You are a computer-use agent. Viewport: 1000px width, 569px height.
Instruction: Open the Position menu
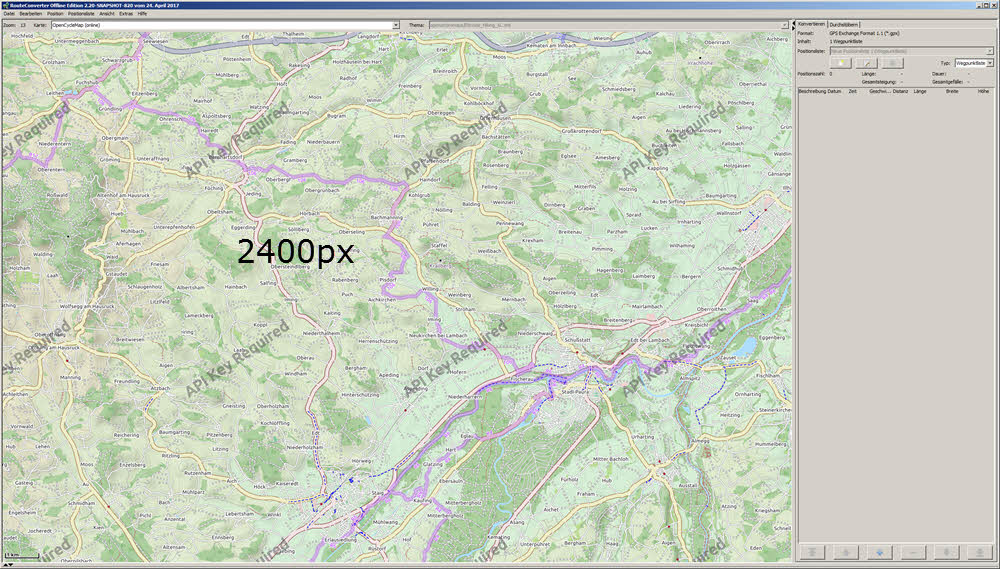[x=55, y=13]
